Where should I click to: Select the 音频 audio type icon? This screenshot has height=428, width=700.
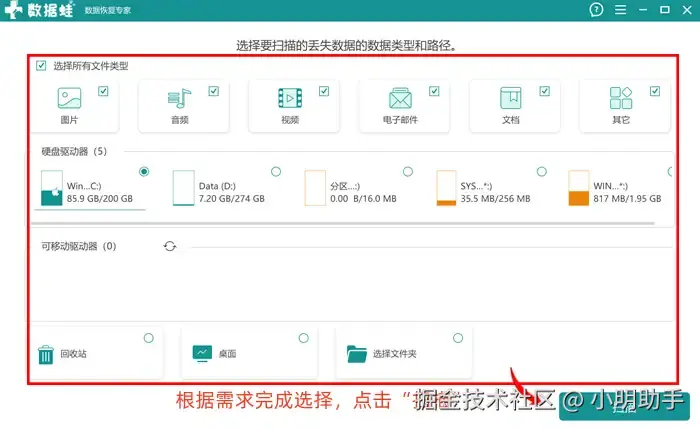179,98
